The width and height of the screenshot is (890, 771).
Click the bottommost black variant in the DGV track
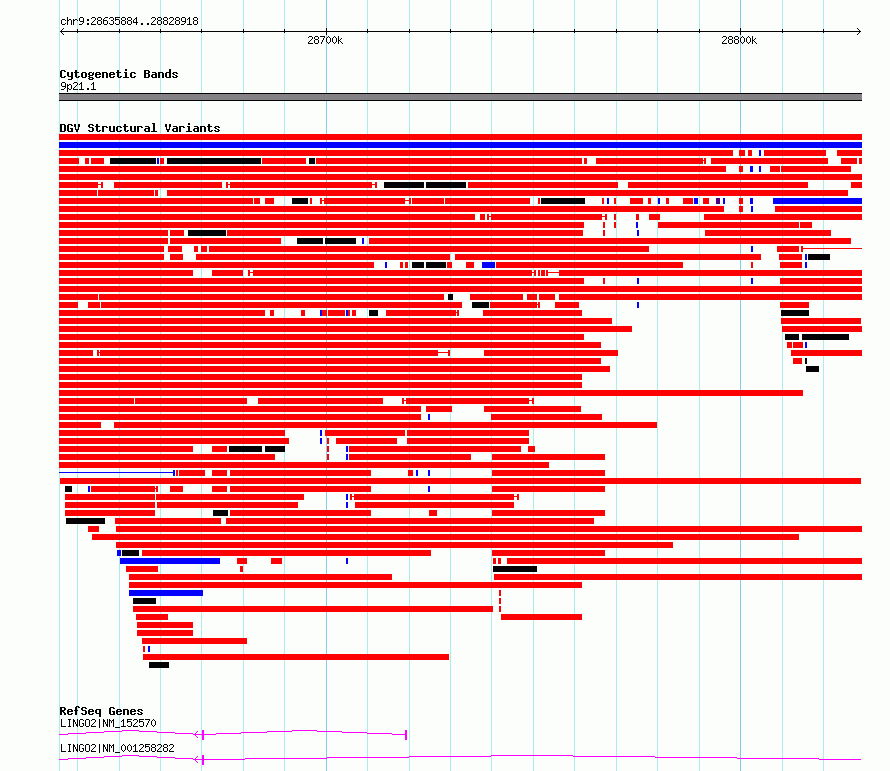pyautogui.click(x=159, y=665)
